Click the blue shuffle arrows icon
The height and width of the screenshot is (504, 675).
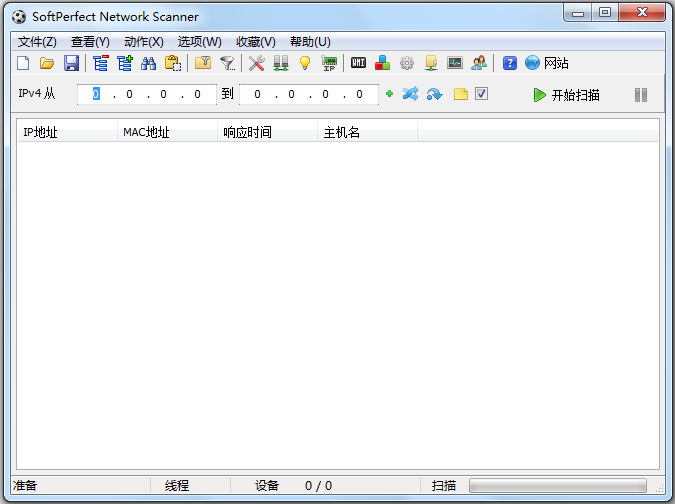pyautogui.click(x=410, y=94)
